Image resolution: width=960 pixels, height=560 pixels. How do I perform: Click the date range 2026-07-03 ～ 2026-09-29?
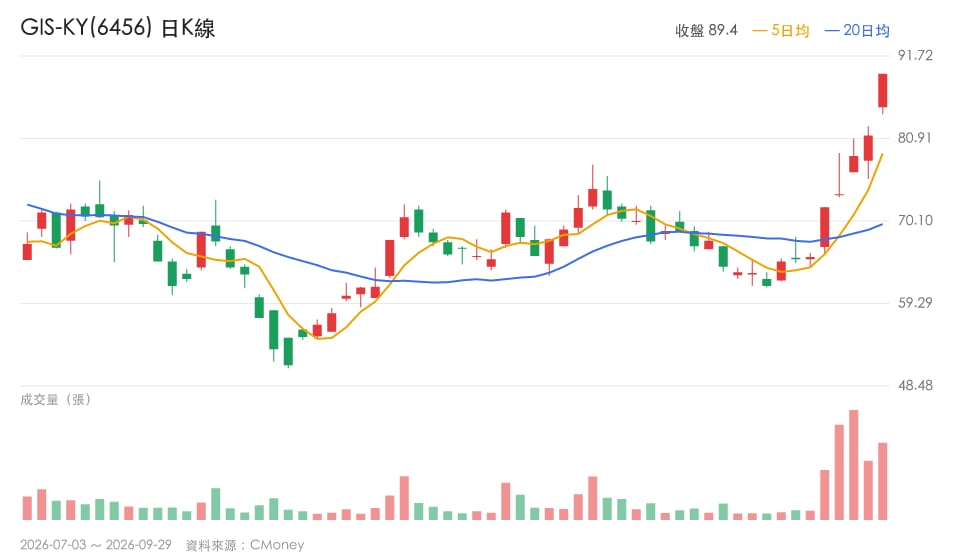(x=96, y=545)
